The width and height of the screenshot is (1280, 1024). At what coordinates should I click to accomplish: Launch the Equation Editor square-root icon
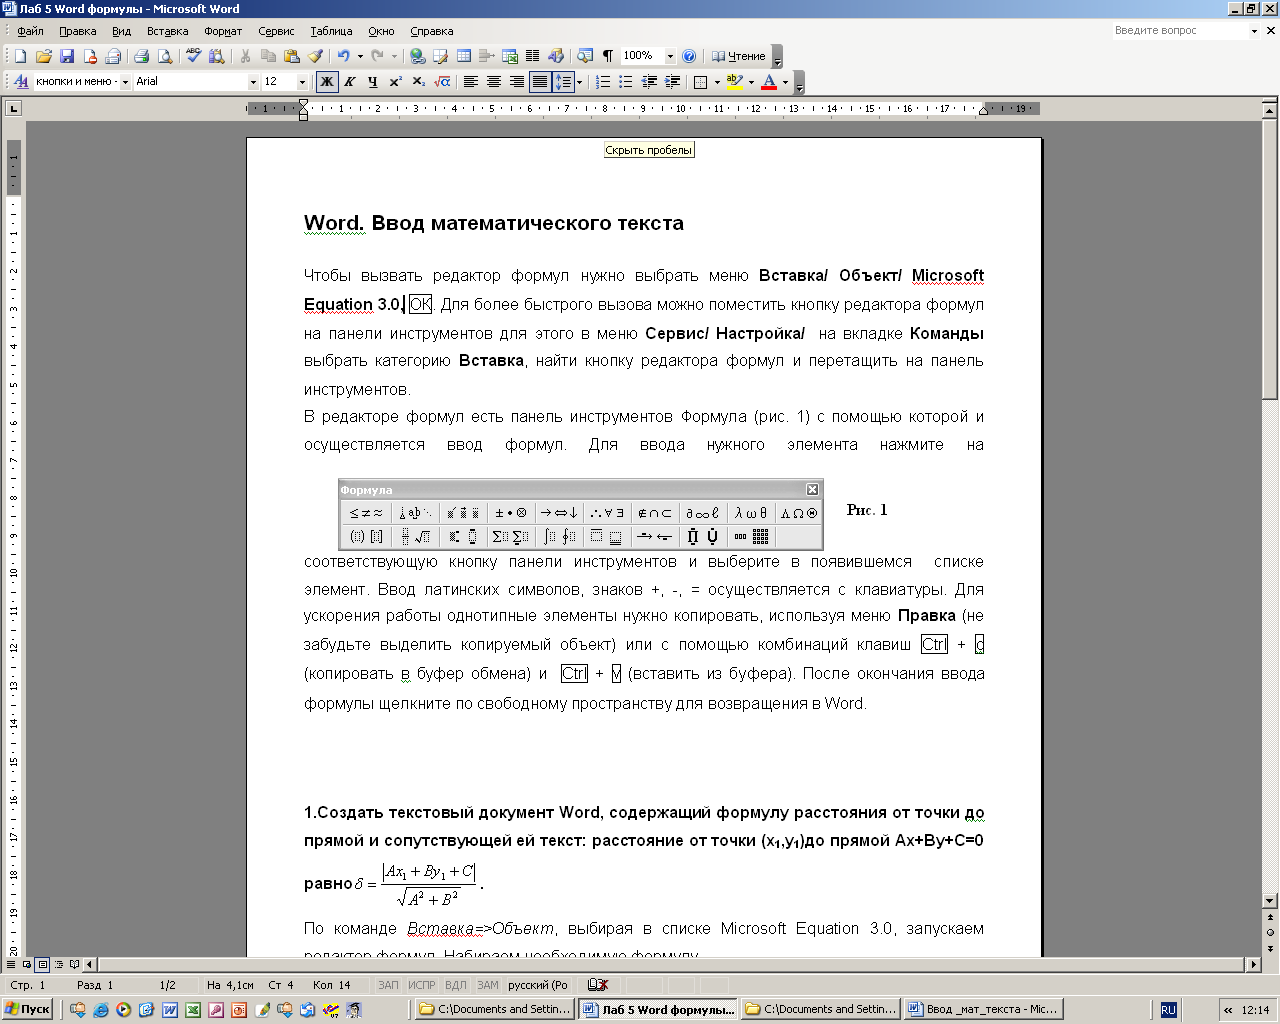click(442, 82)
